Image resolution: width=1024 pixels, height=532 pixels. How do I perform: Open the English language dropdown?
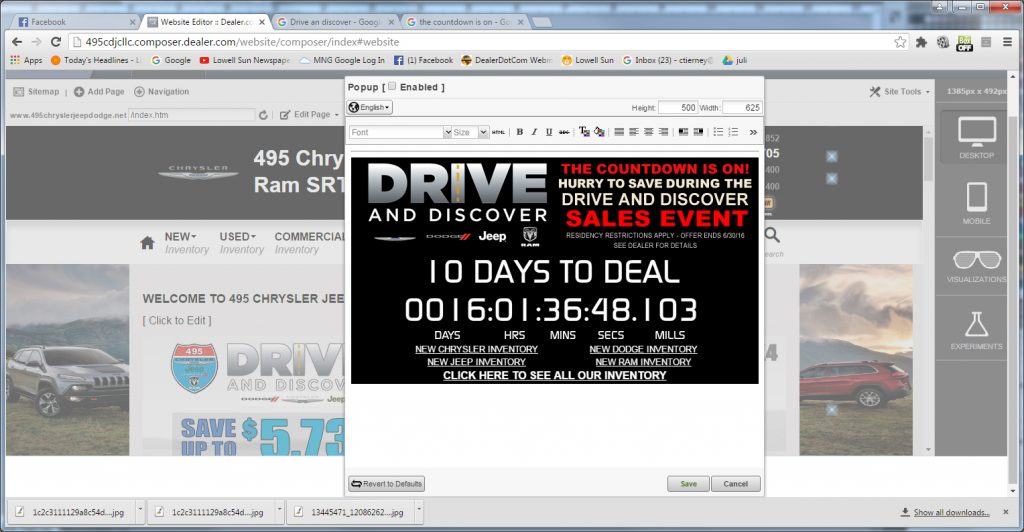point(370,107)
